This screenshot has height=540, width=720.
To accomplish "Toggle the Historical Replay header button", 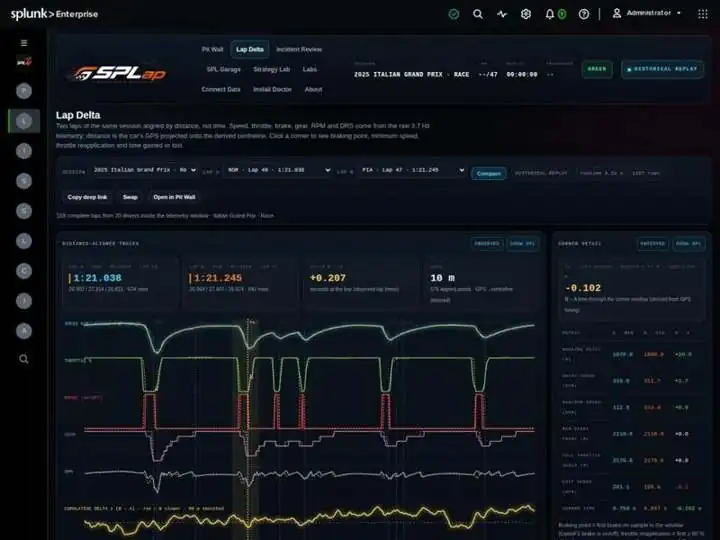I will point(662,69).
